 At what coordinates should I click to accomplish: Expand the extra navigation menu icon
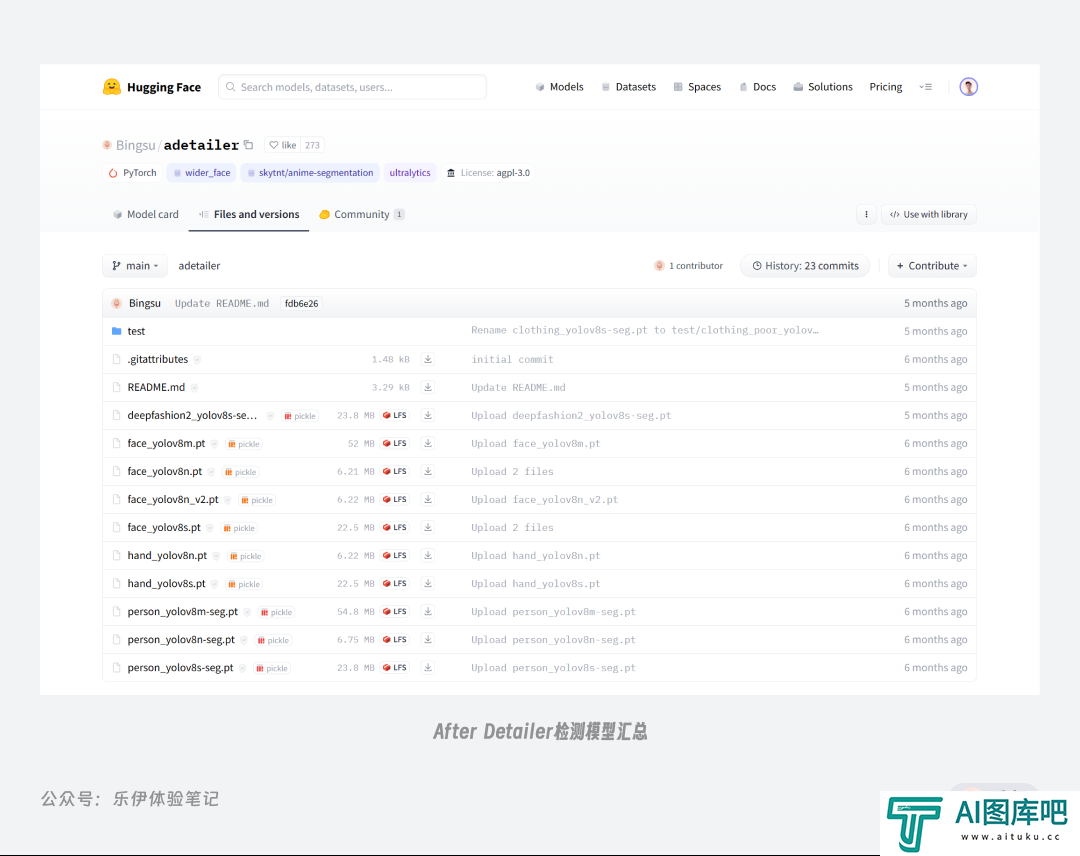pos(926,87)
